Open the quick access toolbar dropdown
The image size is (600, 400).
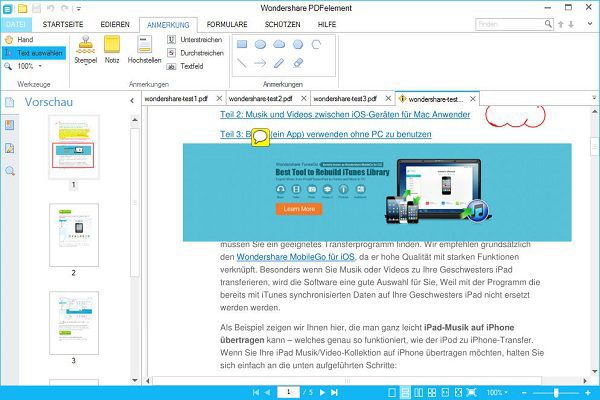click(78, 8)
